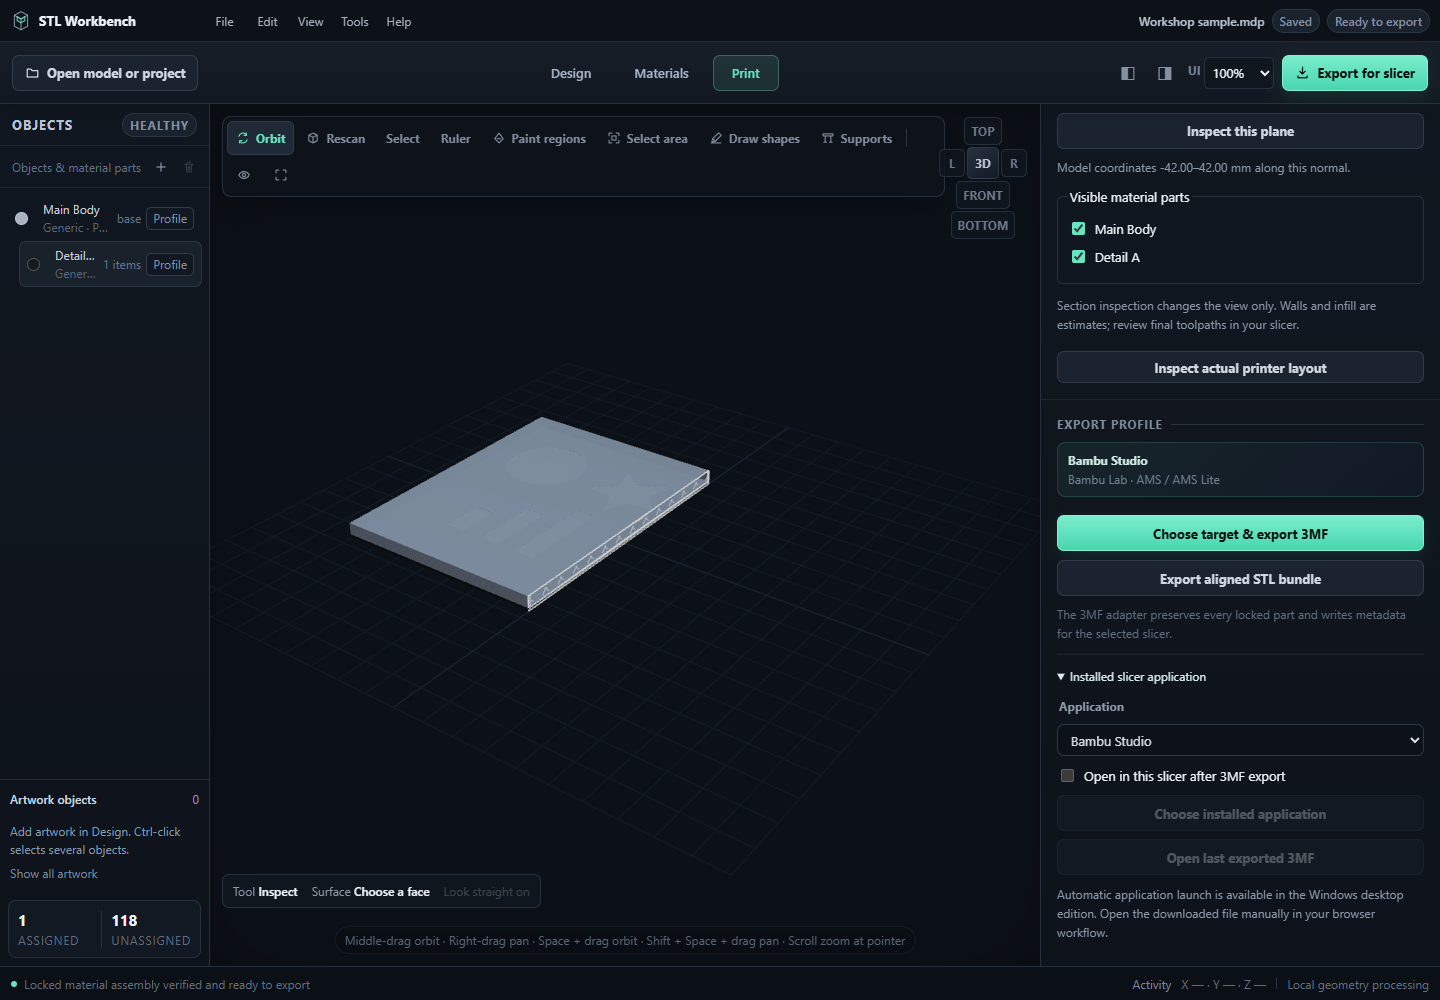
Task: Switch view to TOP
Action: coord(983,131)
